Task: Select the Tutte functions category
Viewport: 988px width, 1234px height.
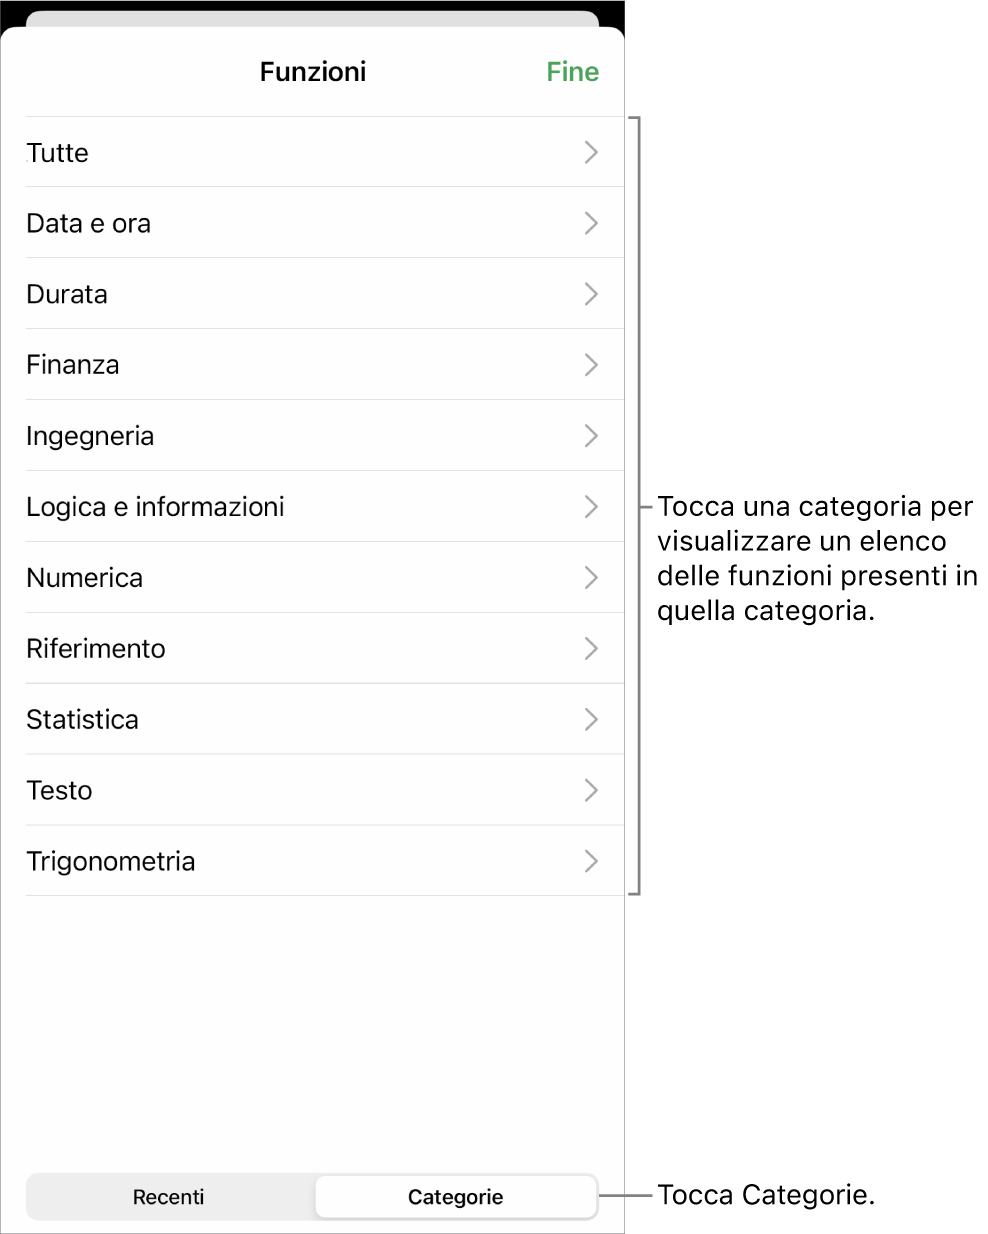Action: pos(58,153)
